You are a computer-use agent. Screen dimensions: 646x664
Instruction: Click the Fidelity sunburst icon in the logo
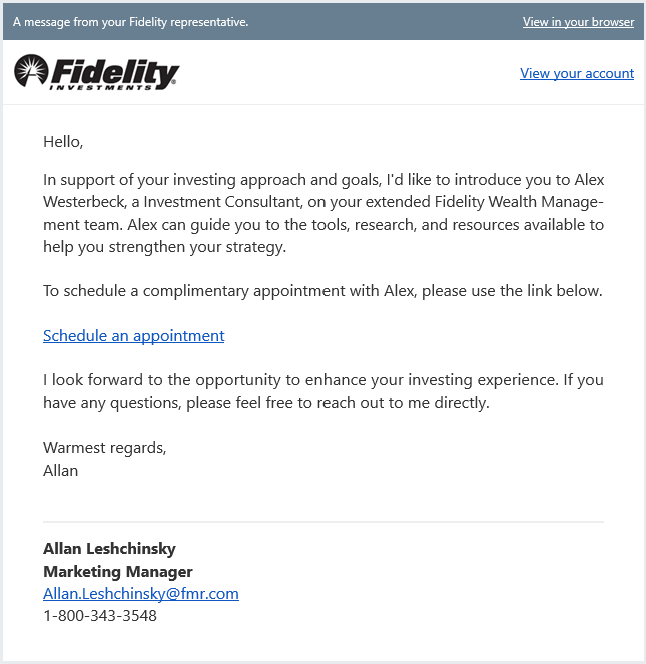point(31,71)
